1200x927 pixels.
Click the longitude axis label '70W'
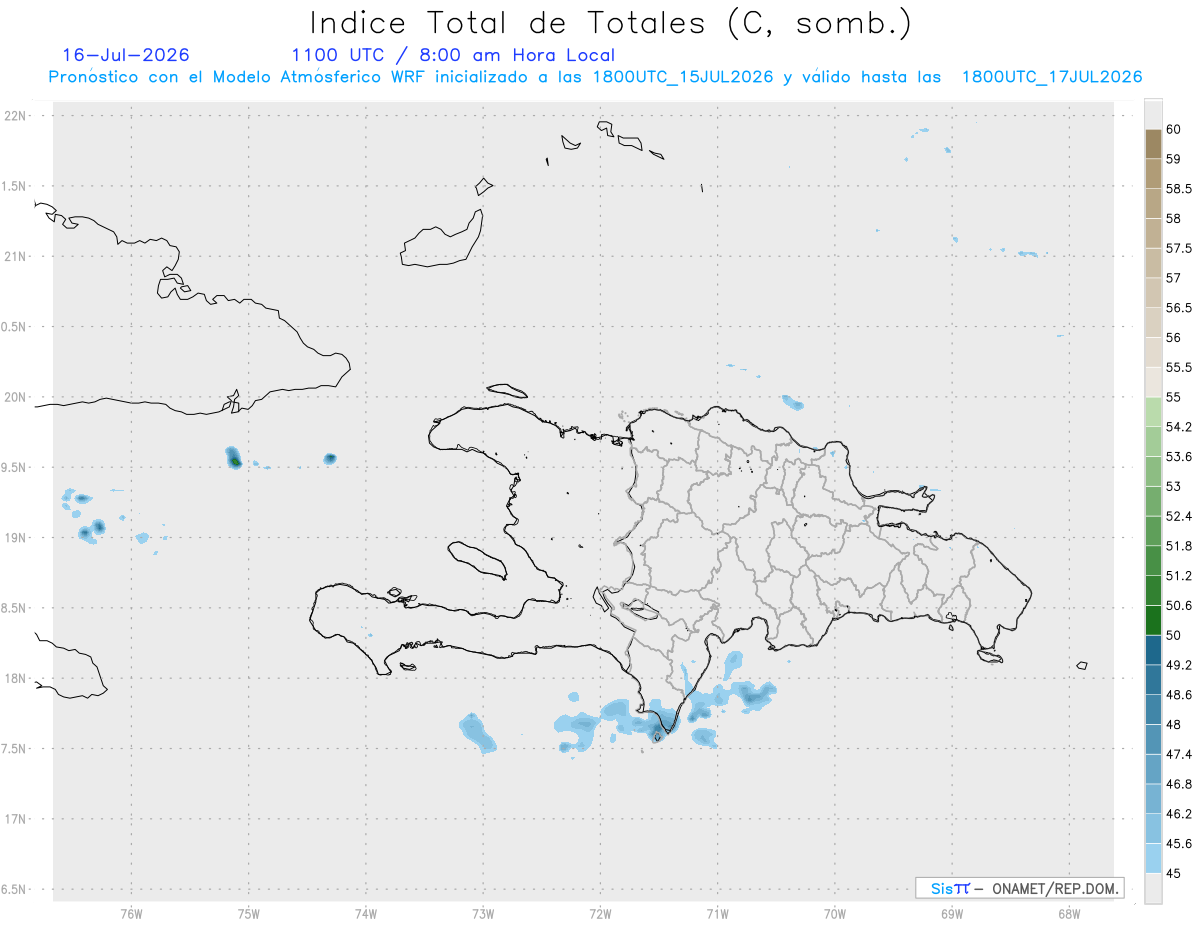[x=834, y=912]
